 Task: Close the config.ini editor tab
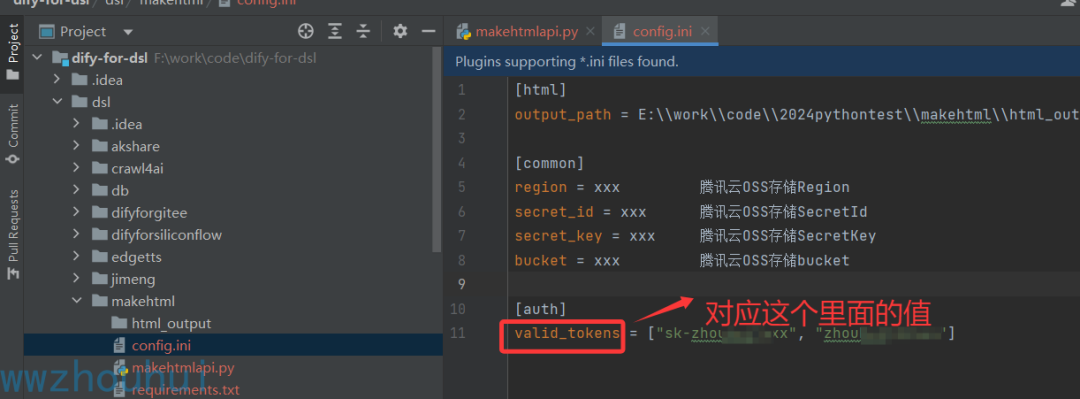(705, 31)
